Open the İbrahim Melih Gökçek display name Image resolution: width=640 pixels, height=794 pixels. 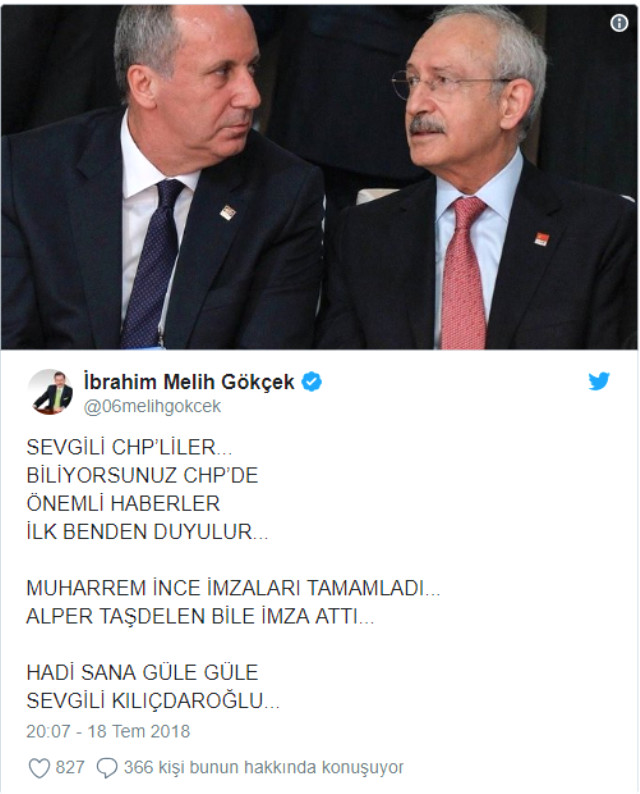(x=189, y=382)
